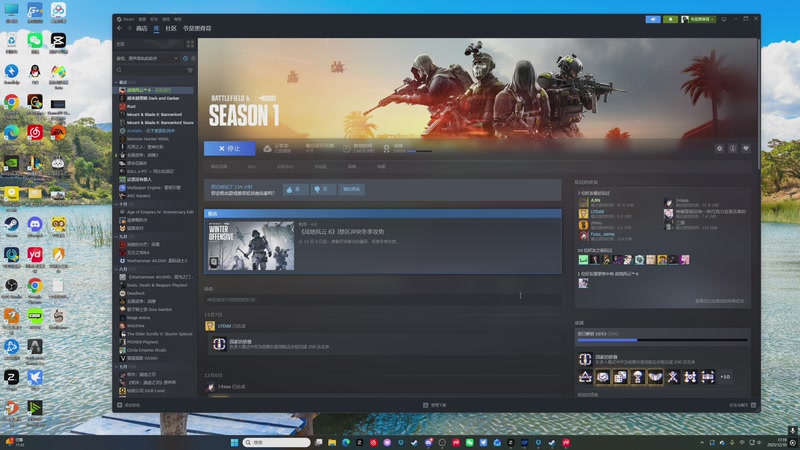Open the +10 more achievements badge
800x450 pixels.
point(725,377)
